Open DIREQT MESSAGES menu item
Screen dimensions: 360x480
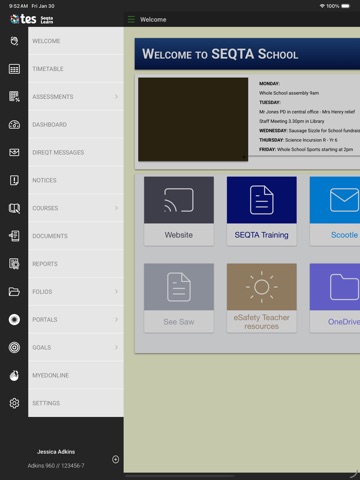tap(76, 152)
